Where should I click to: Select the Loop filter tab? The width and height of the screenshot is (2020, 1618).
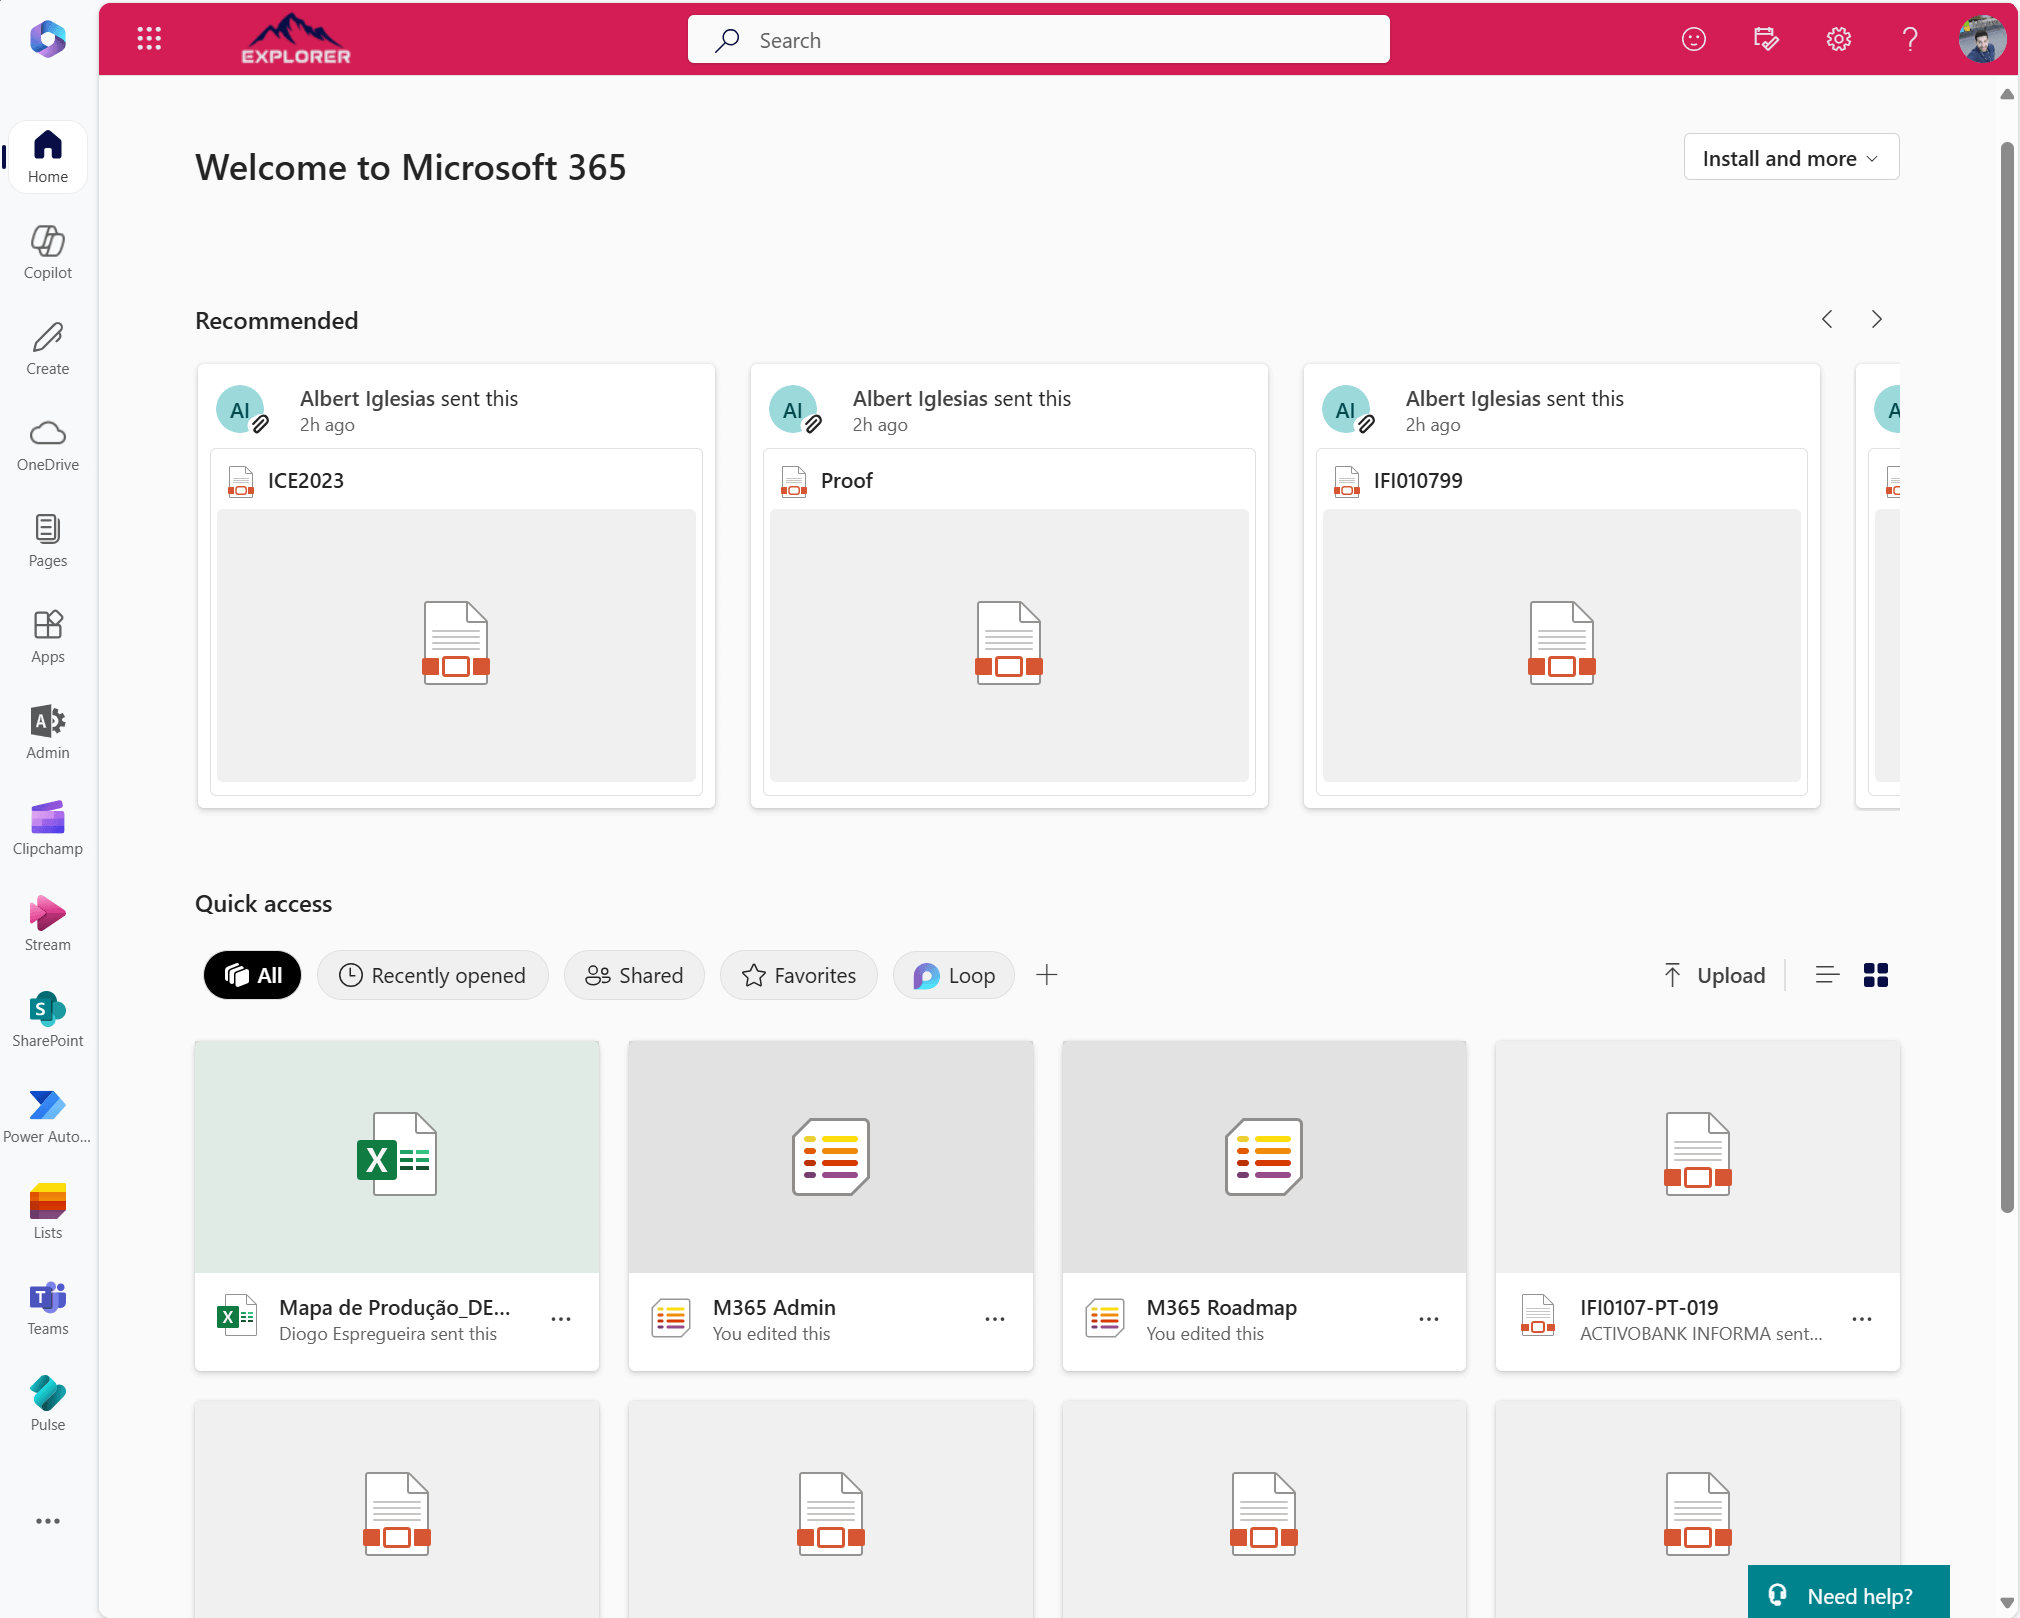tap(952, 975)
